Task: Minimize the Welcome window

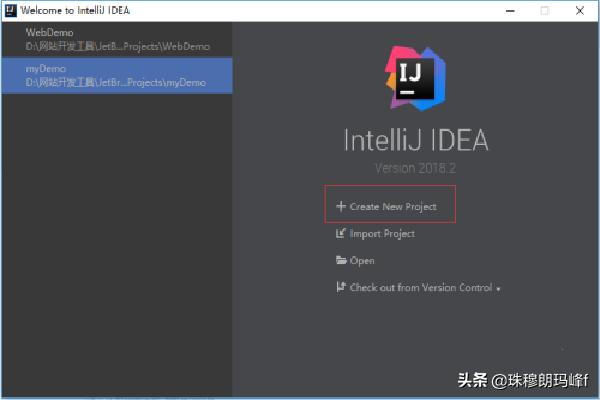Action: point(510,11)
